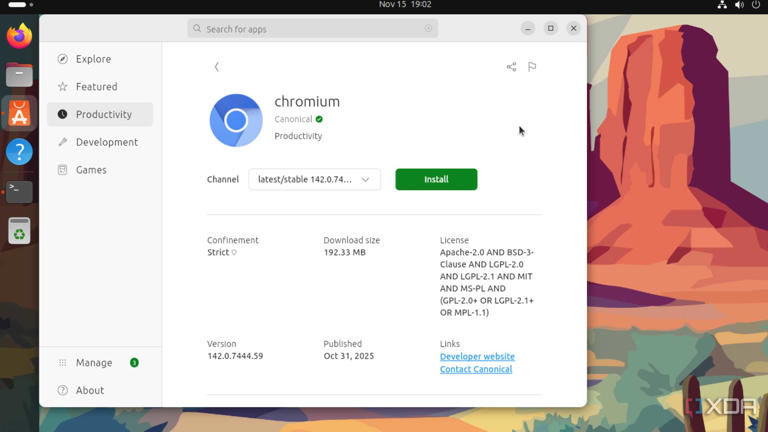Show Strict confinement info icon

coord(234,252)
